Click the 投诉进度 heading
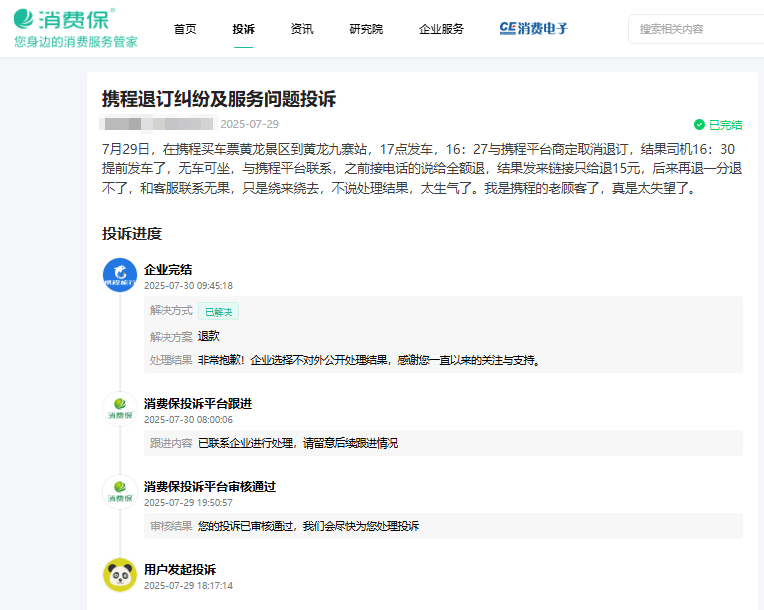Screen dimensions: 764x610 coord(132,233)
